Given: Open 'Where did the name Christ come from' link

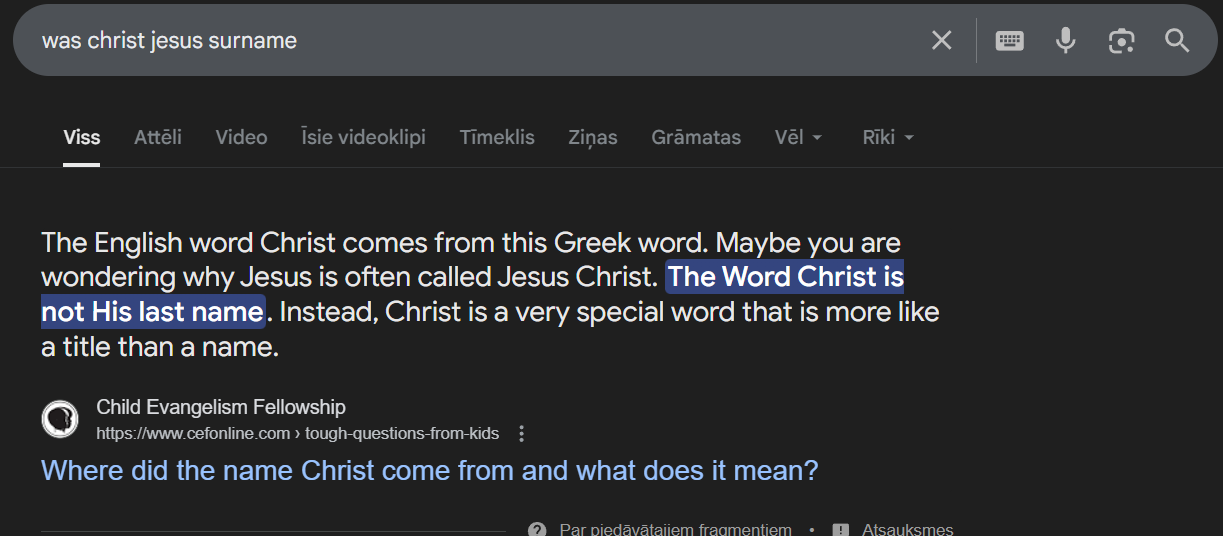Looking at the screenshot, I should coord(429,470).
